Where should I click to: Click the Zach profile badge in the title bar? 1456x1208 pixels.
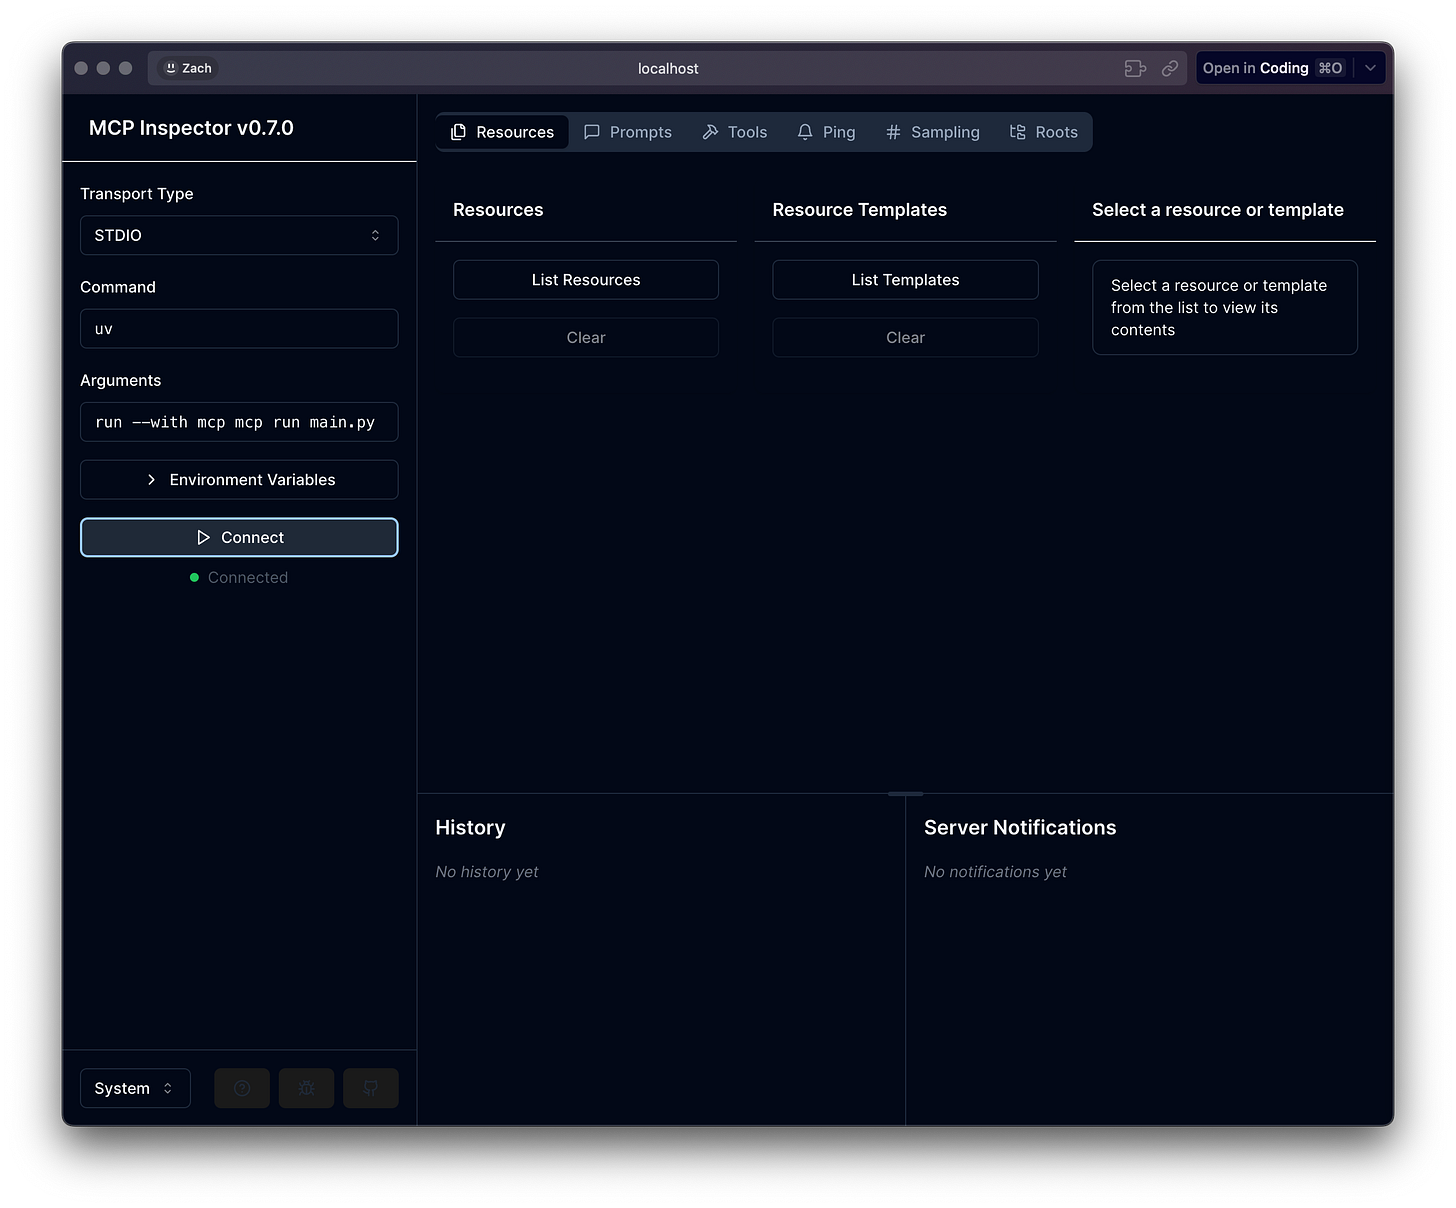[x=188, y=68]
